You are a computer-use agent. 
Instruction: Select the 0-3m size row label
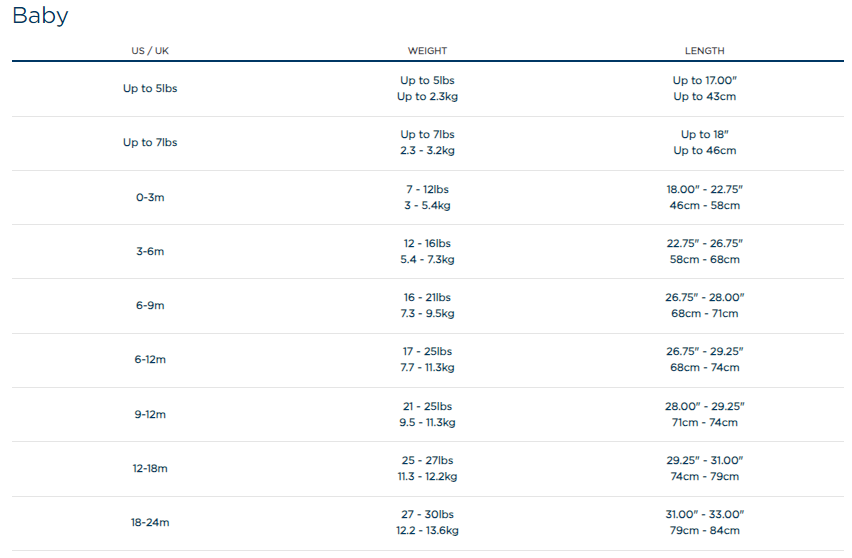coord(150,197)
